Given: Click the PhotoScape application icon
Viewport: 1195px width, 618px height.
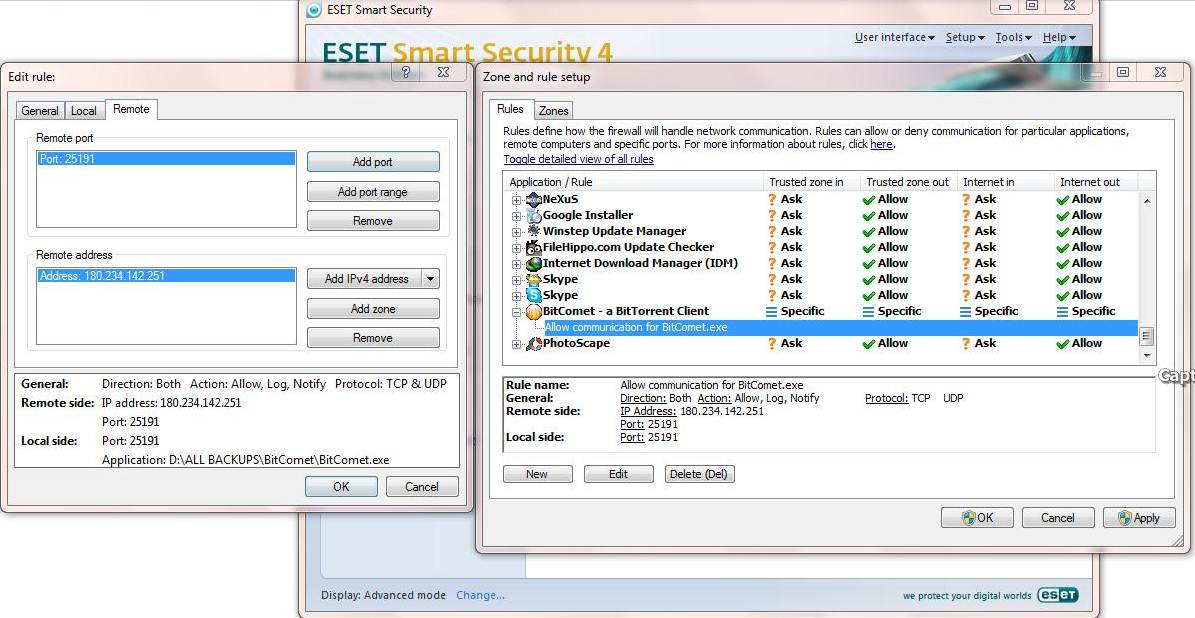Looking at the screenshot, I should (533, 344).
